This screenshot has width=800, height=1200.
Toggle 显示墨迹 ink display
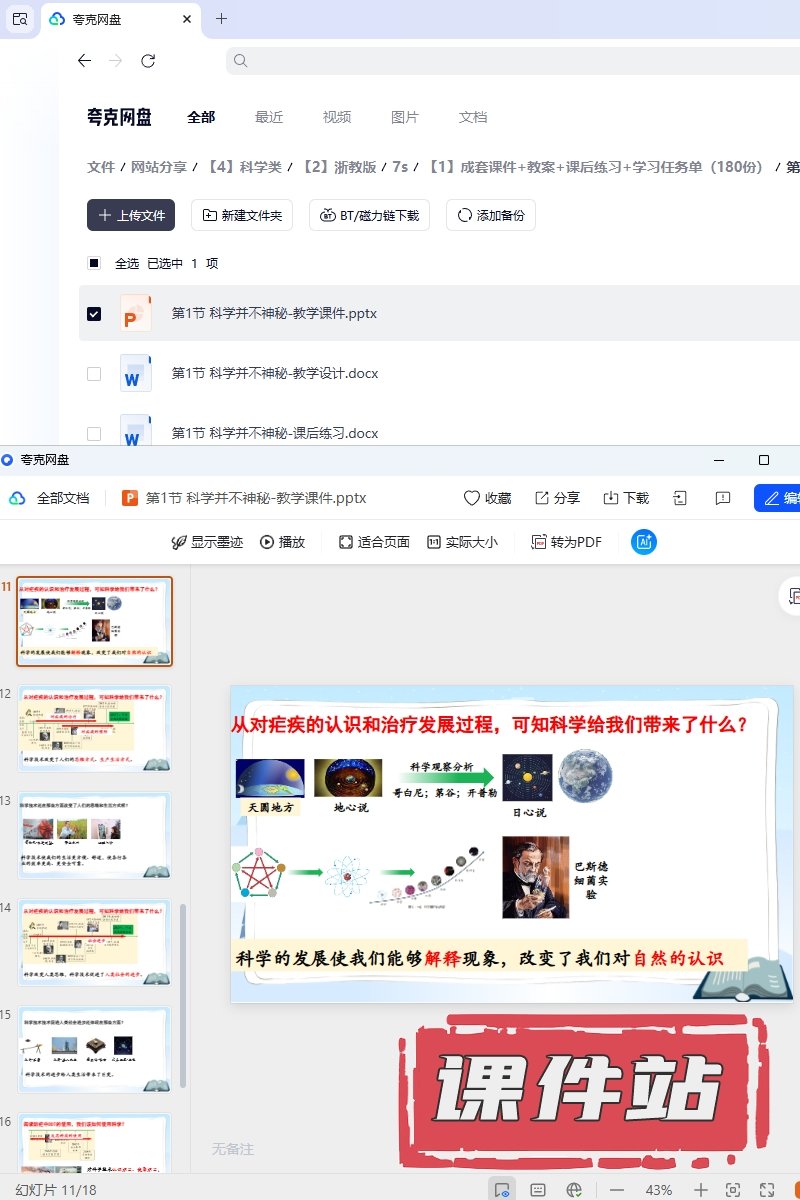tap(207, 542)
